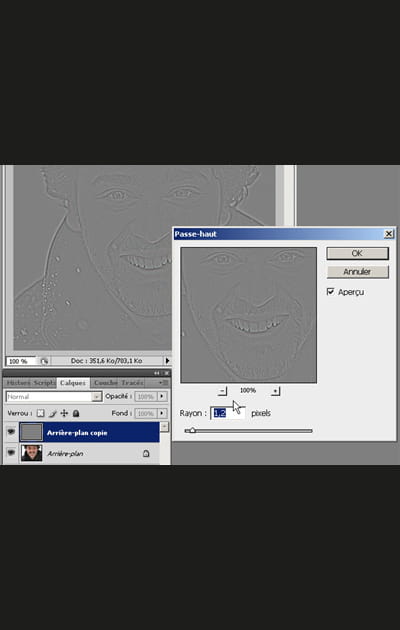Viewport: 400px width, 630px height.
Task: Click lock all padlock icon
Action: point(76,413)
